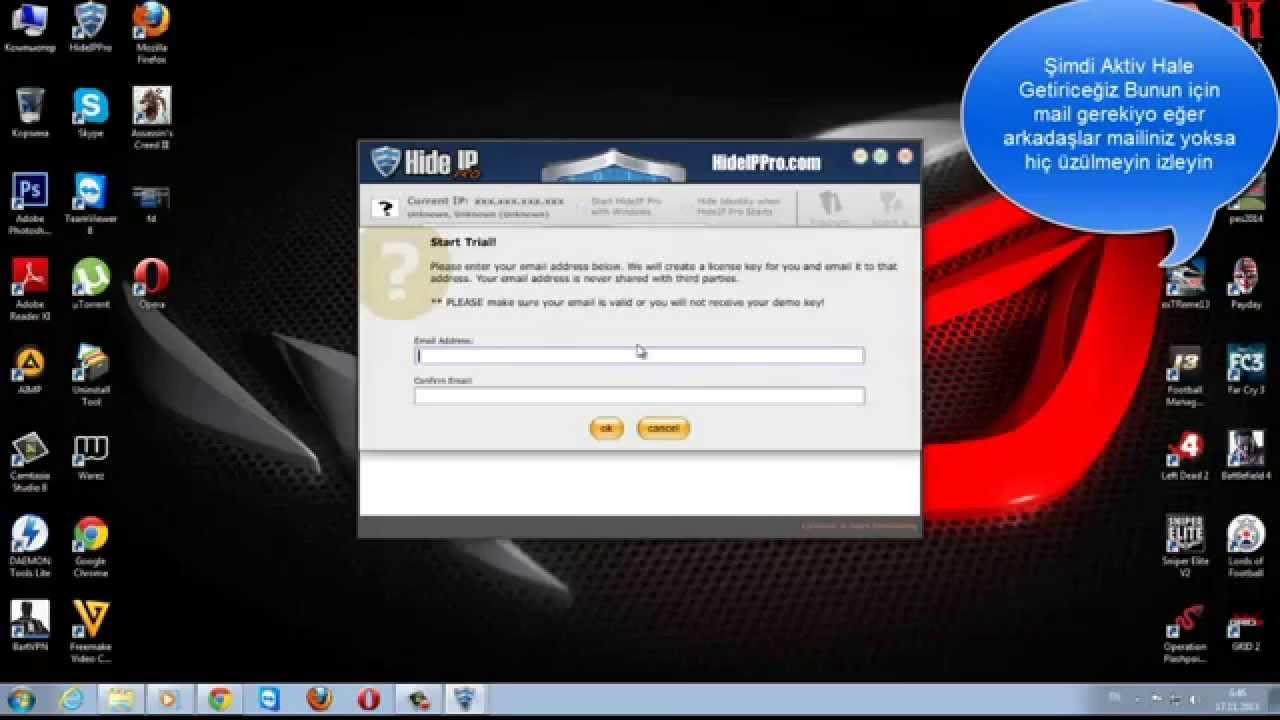Launch Sniper Elite V2 desktop shortcut
Image resolution: width=1280 pixels, height=720 pixels.
tap(1184, 547)
